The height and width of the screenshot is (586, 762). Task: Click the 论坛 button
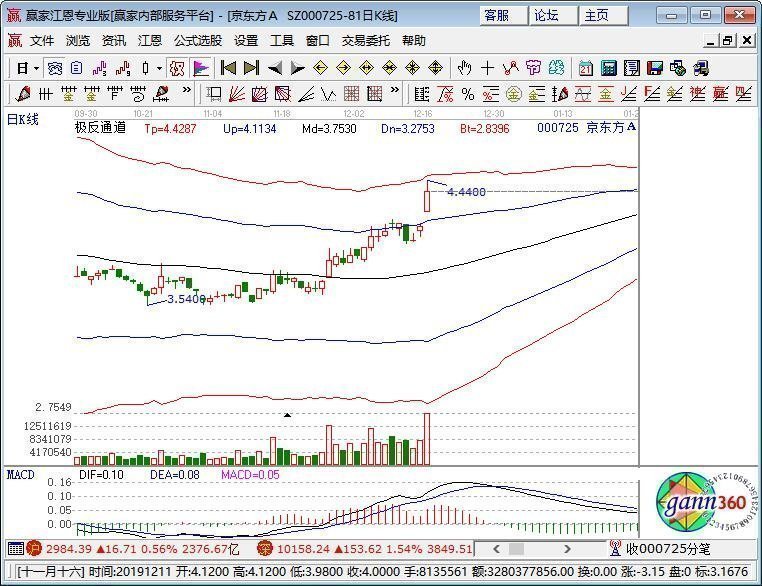(x=554, y=16)
